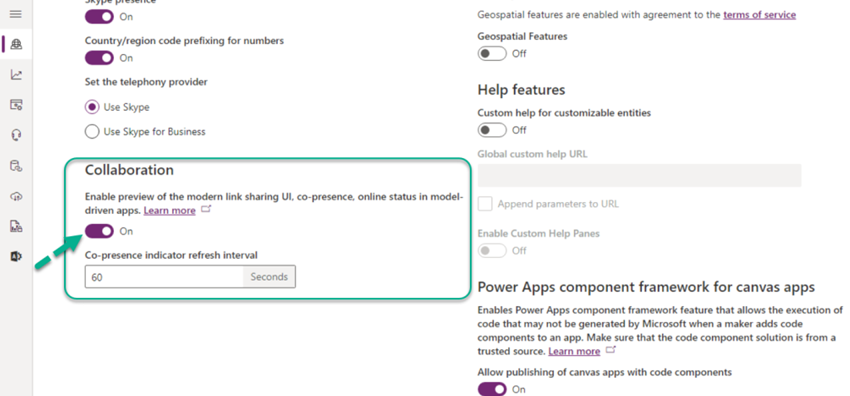Open Learn more link after trusted source

574,351
